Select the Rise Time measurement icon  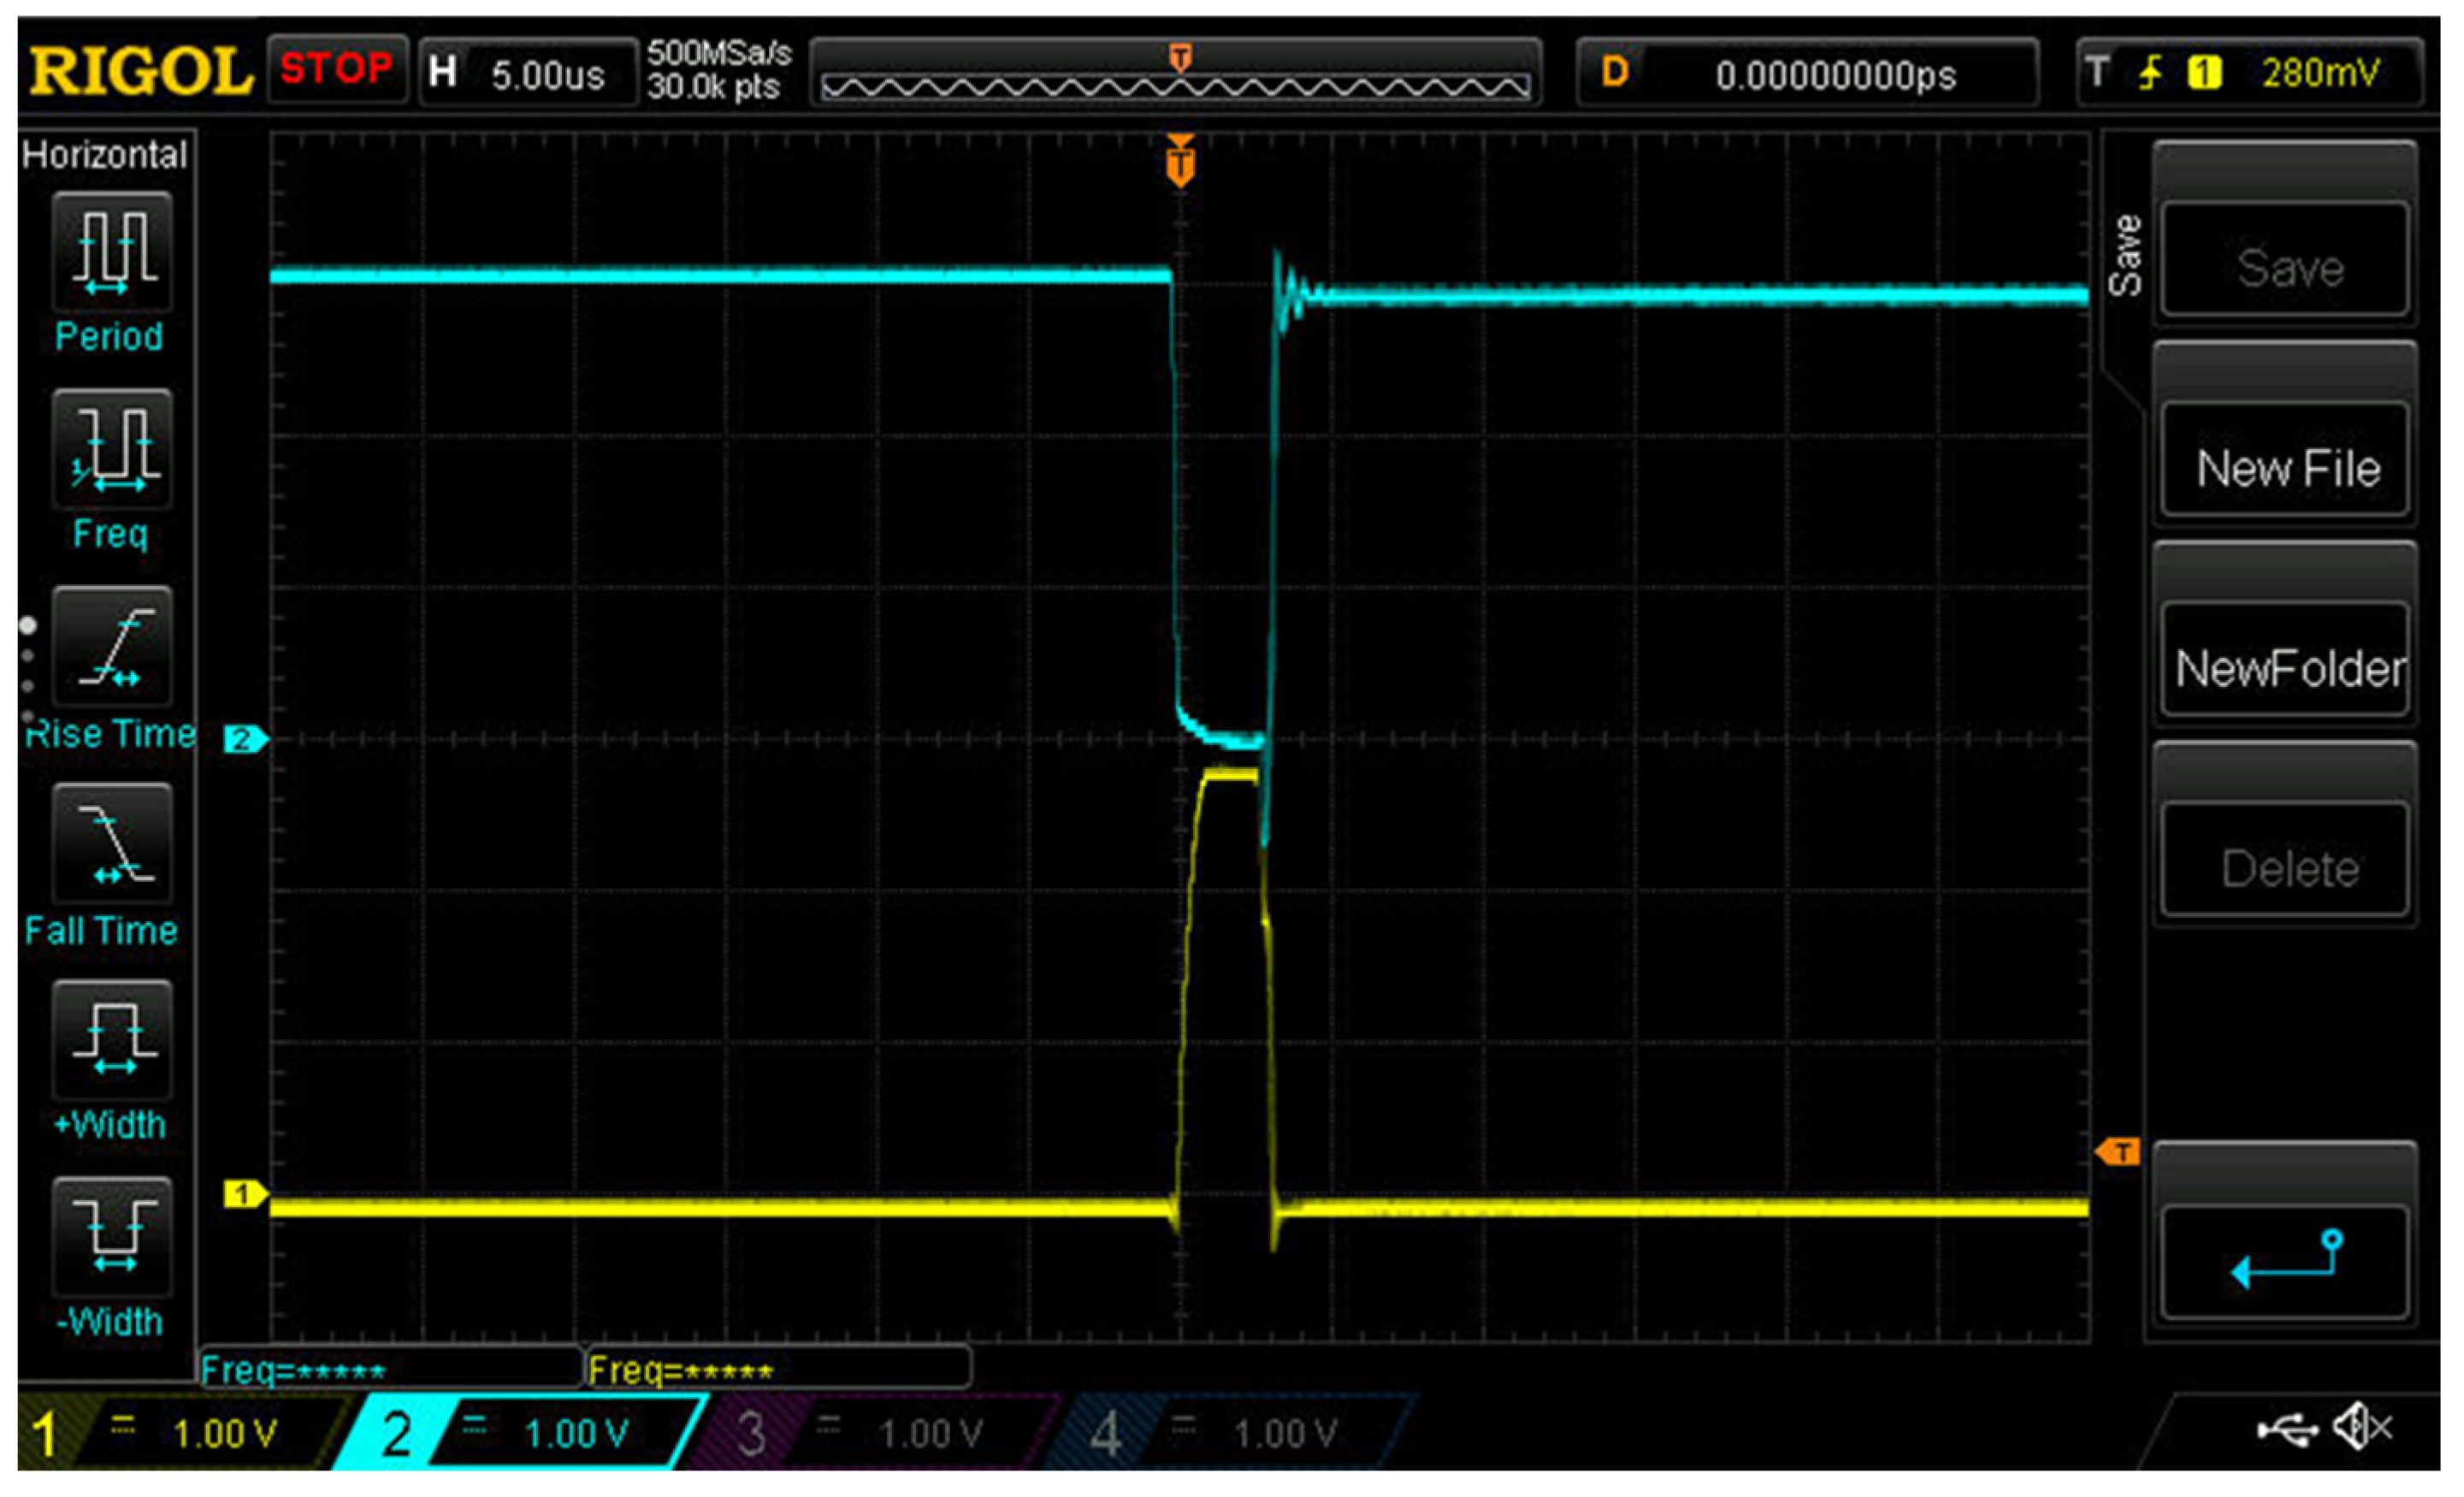click(112, 647)
